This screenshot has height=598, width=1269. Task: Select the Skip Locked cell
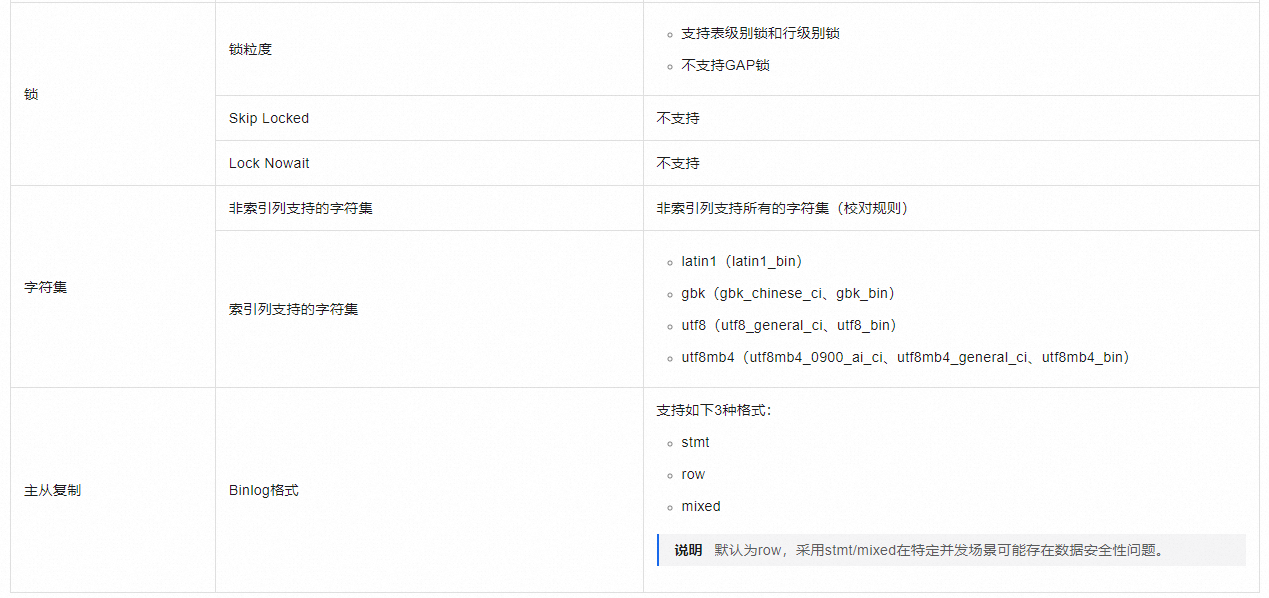coord(429,118)
